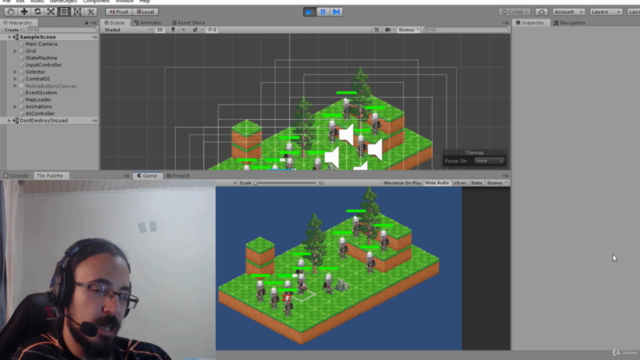Image resolution: width=640 pixels, height=360 pixels.
Task: Select the Rect Transform tool
Action: point(64,12)
